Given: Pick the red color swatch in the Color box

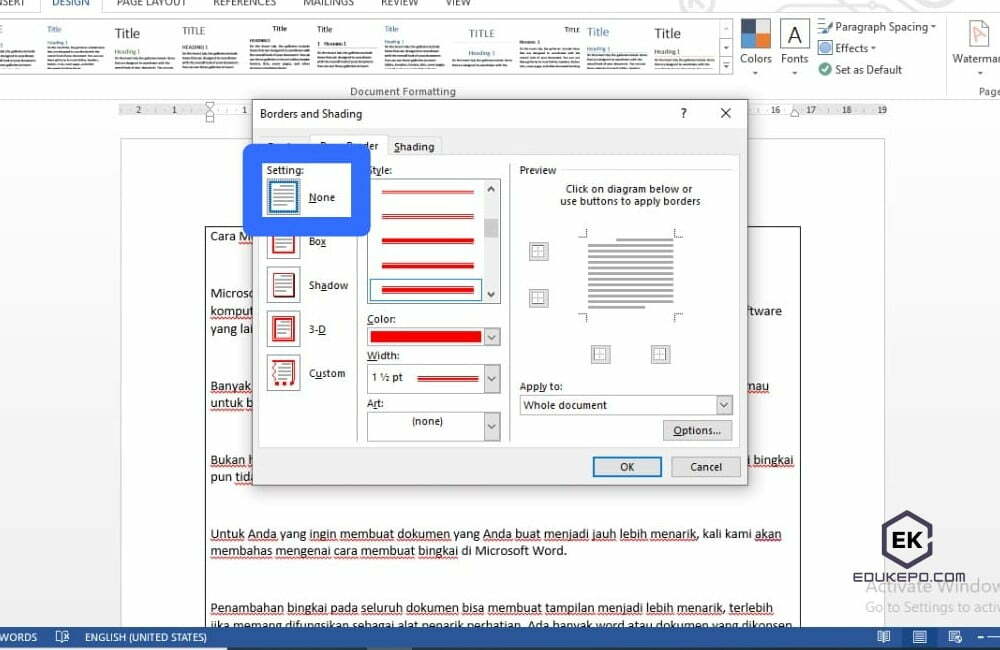Looking at the screenshot, I should tap(427, 336).
